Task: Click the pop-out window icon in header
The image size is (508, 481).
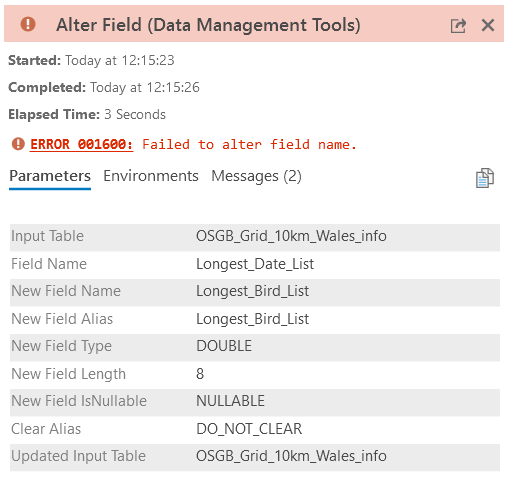Action: click(x=458, y=26)
